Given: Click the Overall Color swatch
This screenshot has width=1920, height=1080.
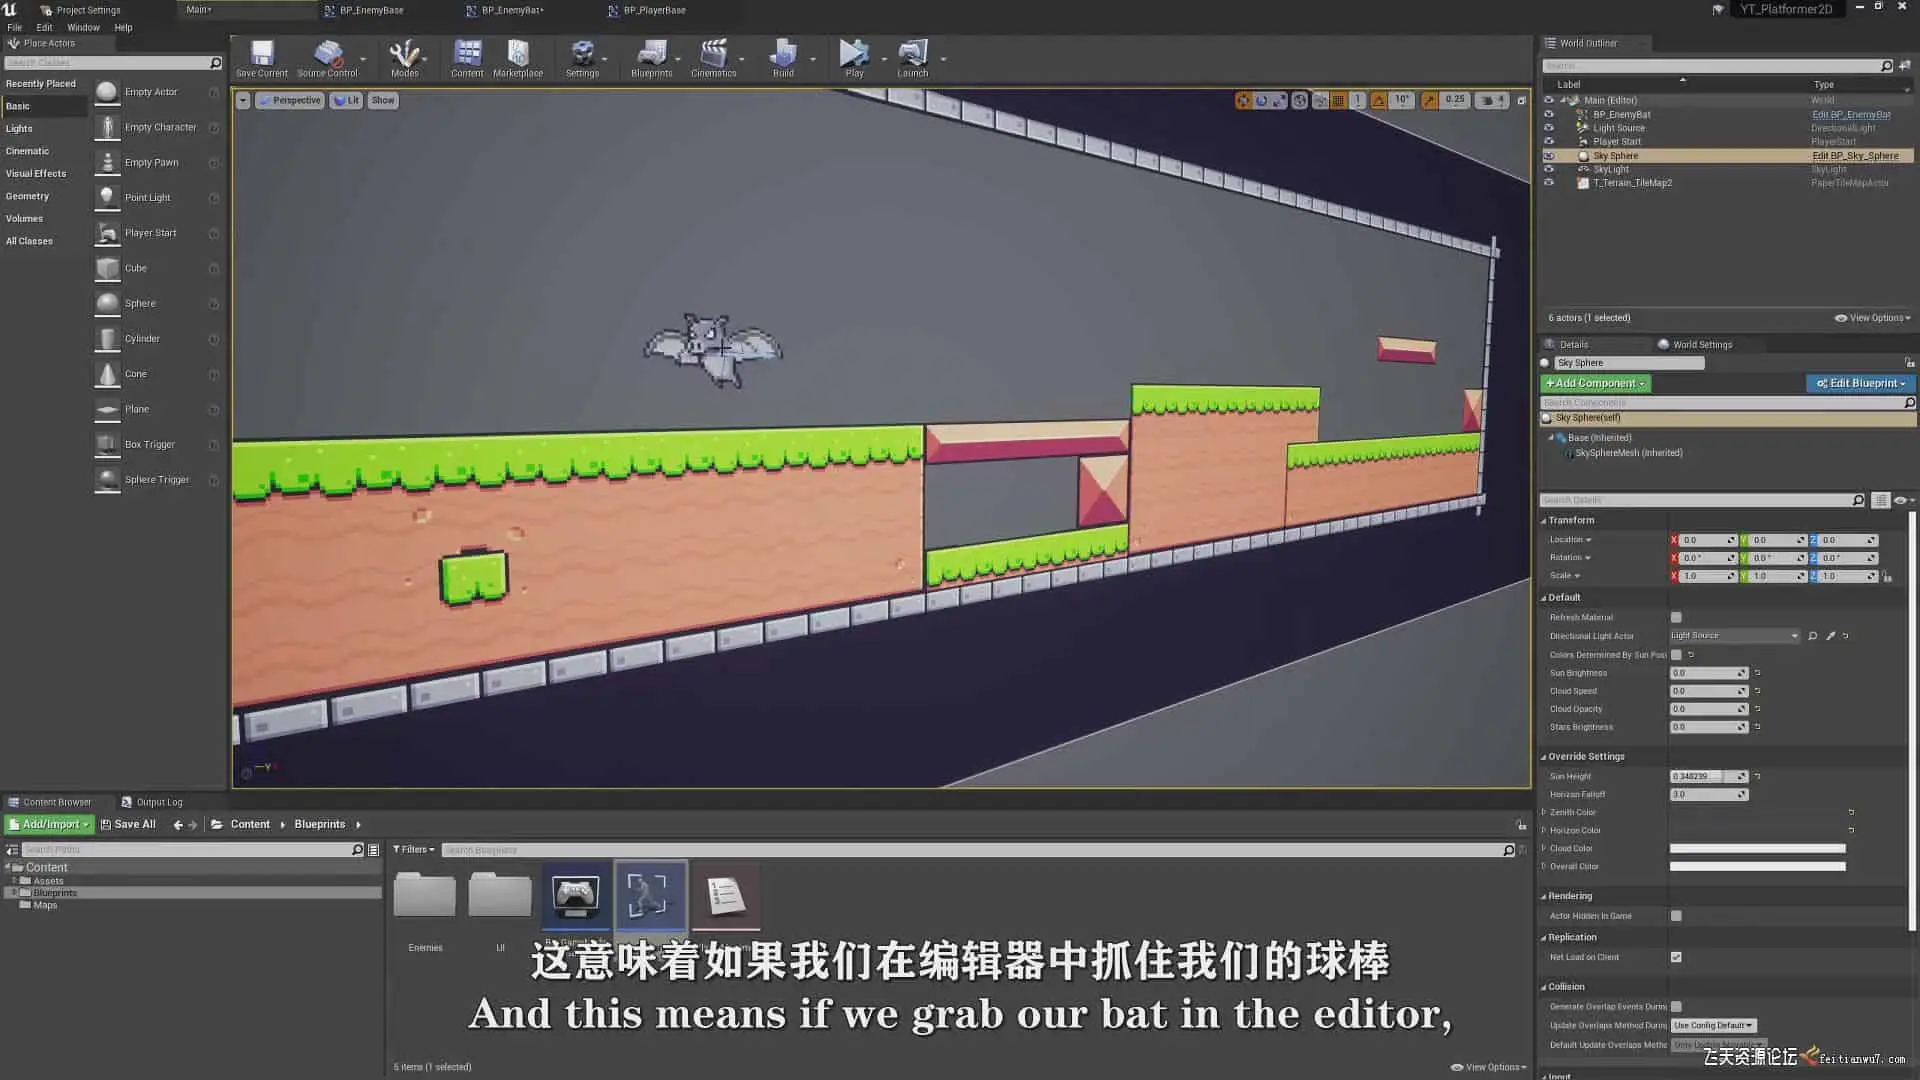Looking at the screenshot, I should (x=1757, y=866).
